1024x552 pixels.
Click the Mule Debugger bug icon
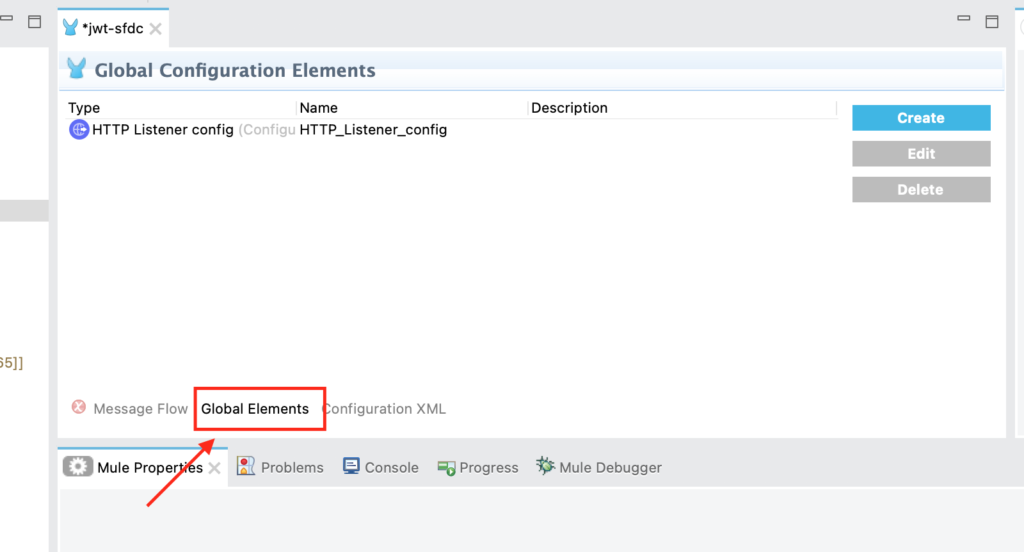pos(545,467)
